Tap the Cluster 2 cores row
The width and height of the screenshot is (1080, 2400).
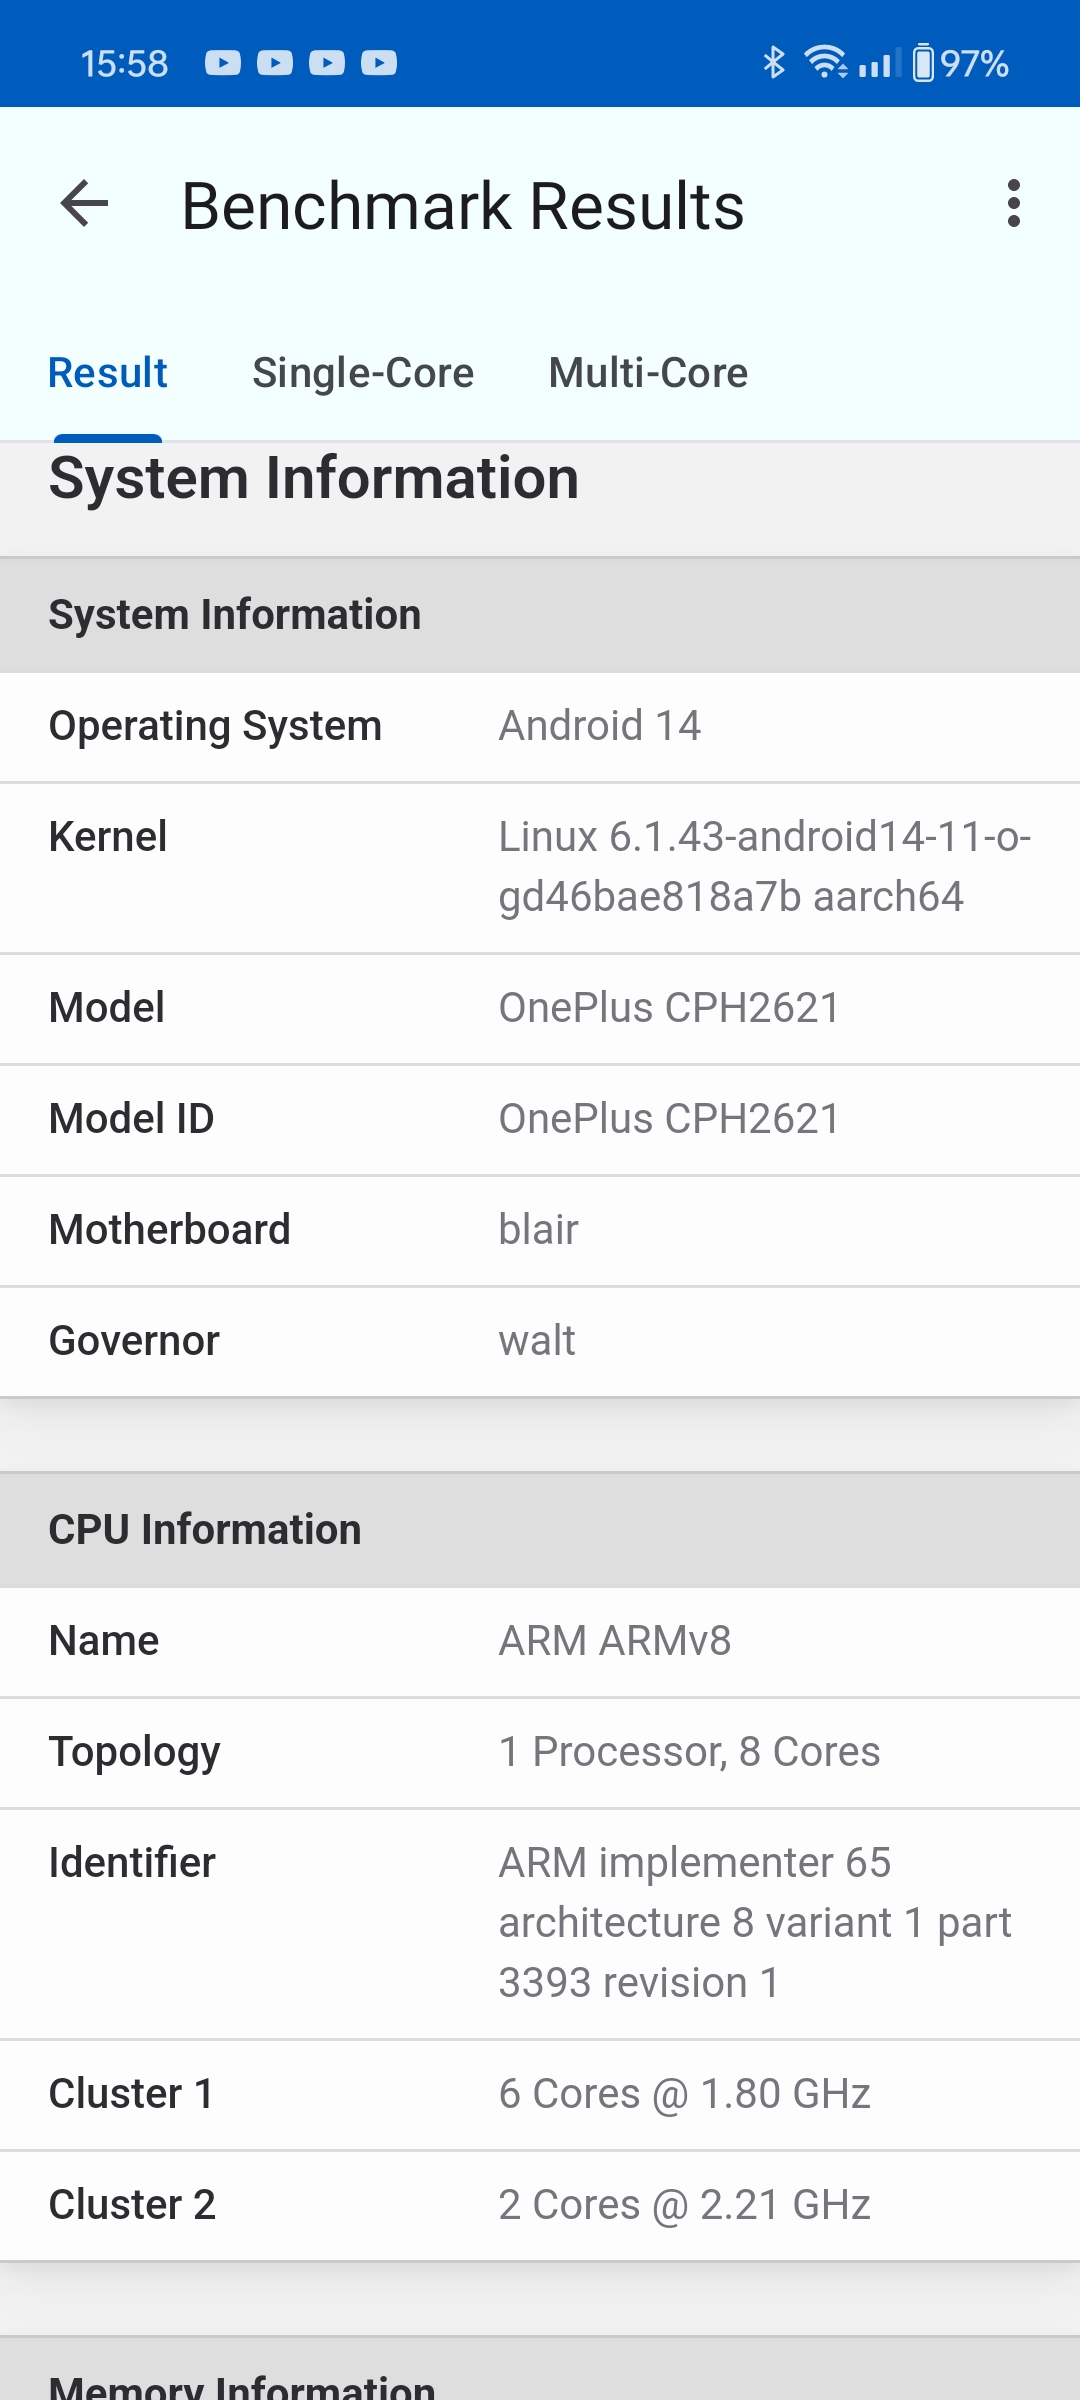[x=540, y=2205]
